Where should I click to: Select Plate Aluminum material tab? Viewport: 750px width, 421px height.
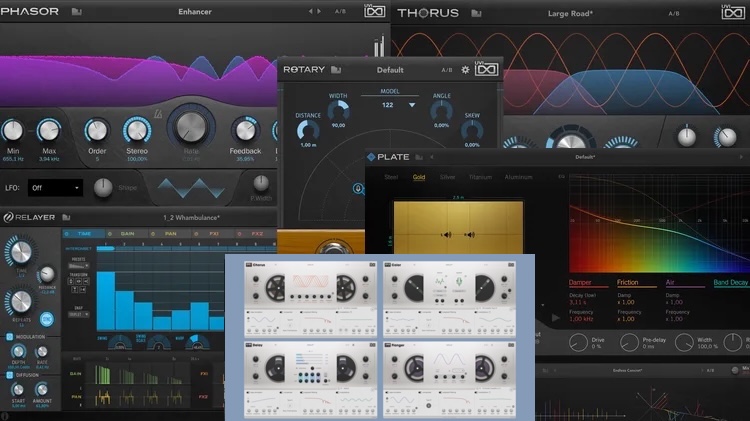point(518,177)
